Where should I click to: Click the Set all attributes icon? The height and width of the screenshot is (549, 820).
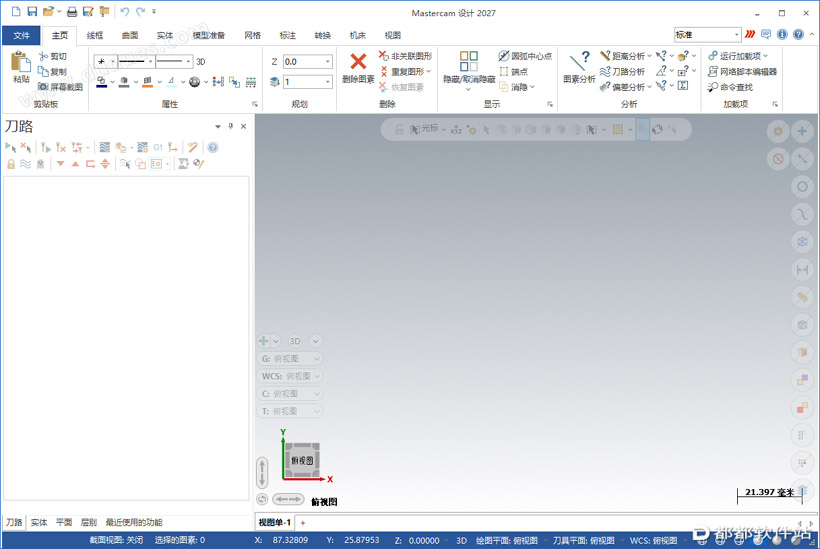pos(251,82)
